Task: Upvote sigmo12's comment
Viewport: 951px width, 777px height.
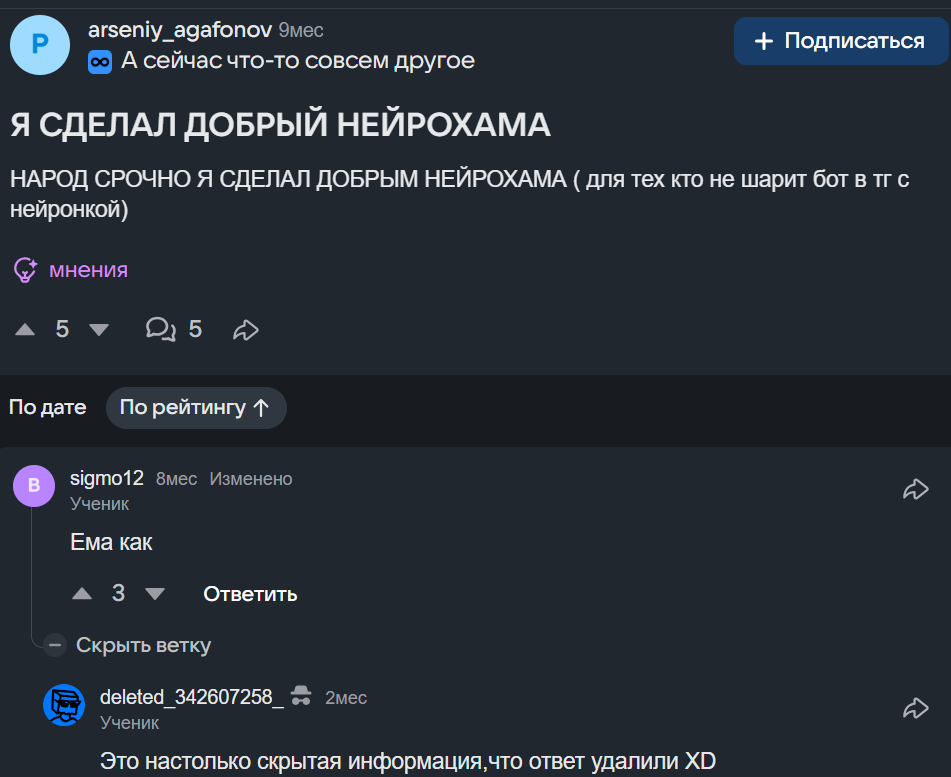Action: point(82,594)
